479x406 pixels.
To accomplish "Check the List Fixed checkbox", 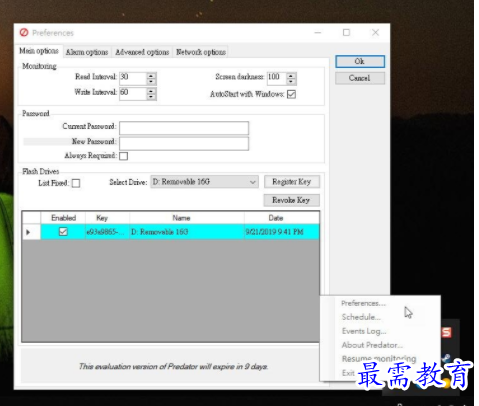I will [x=76, y=183].
